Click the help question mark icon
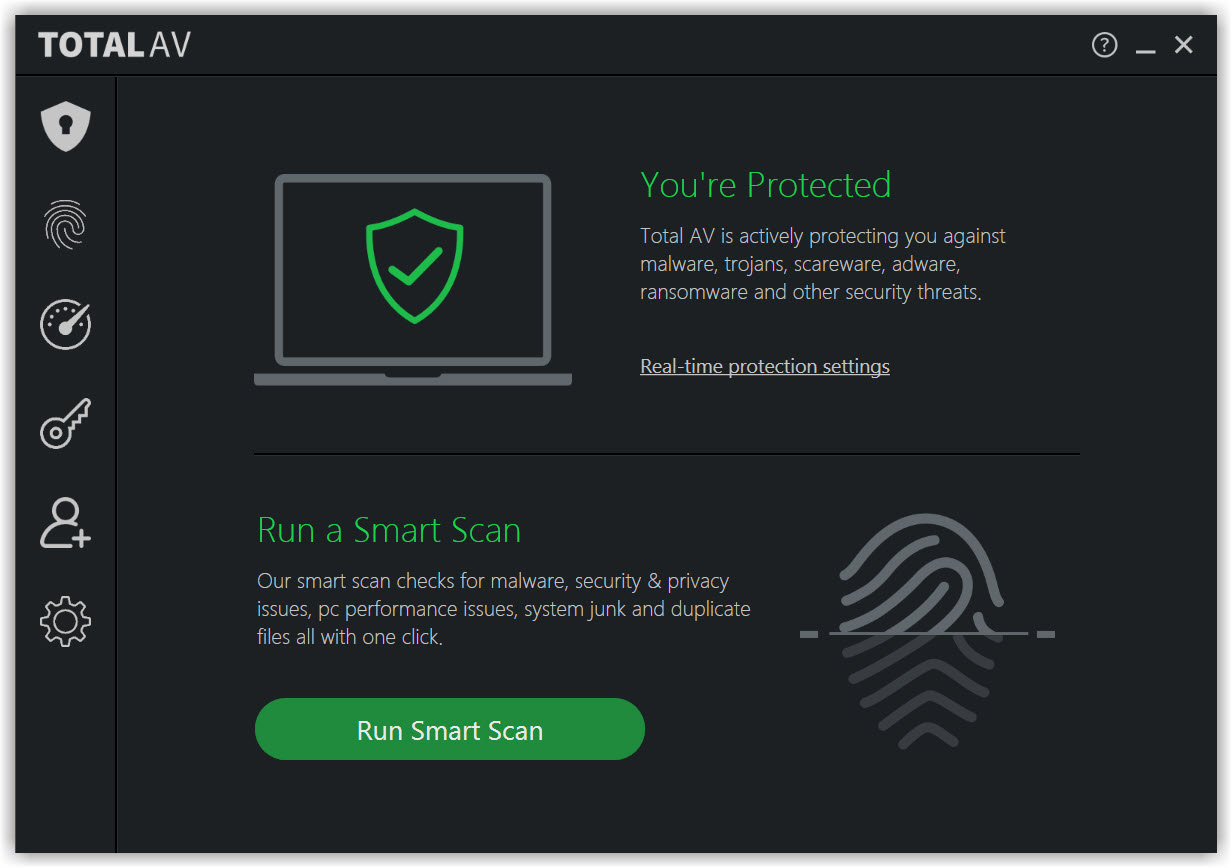The width and height of the screenshot is (1232, 868). coord(1104,45)
